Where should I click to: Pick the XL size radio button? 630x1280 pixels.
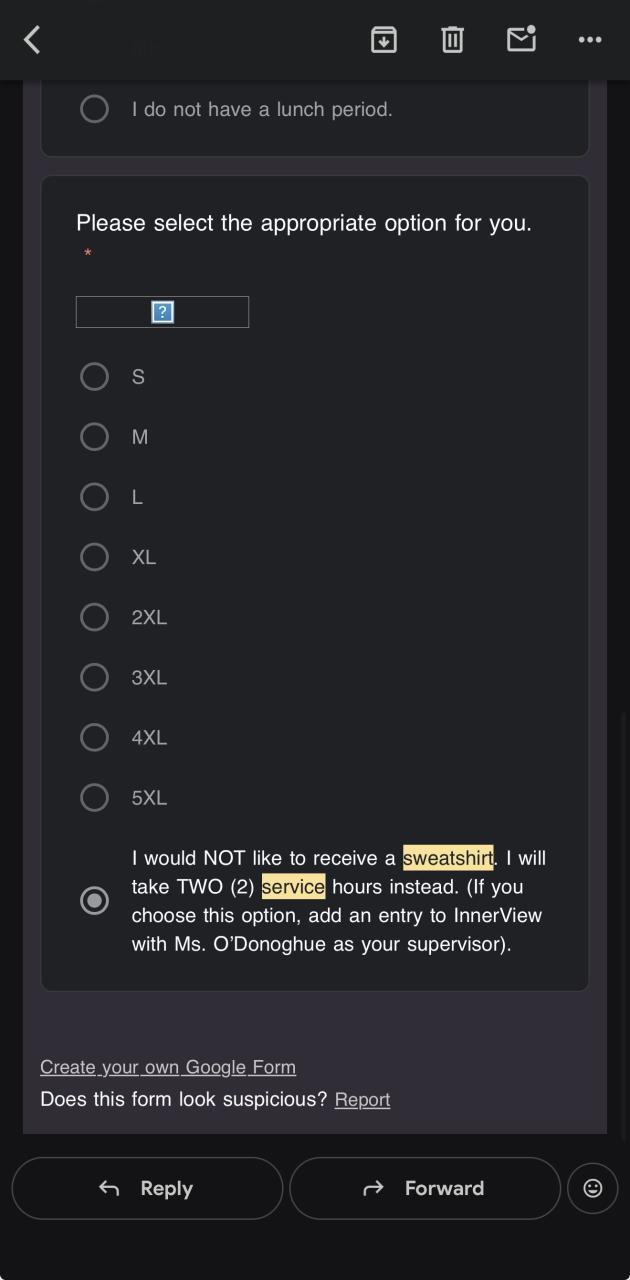click(94, 557)
